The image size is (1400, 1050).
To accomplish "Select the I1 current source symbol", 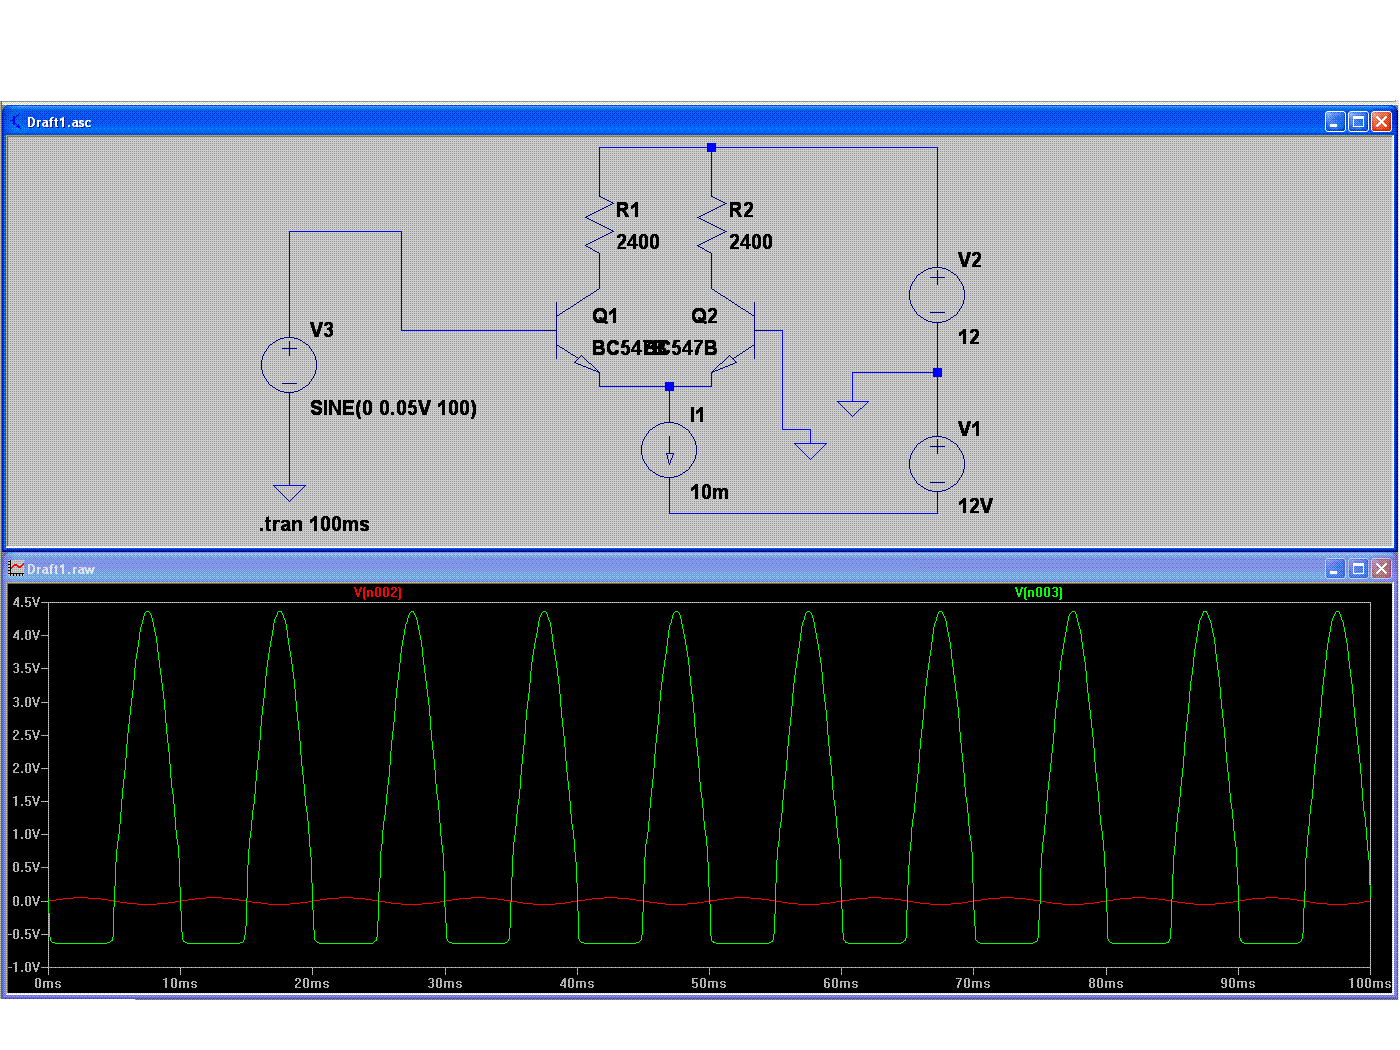I will (x=669, y=450).
